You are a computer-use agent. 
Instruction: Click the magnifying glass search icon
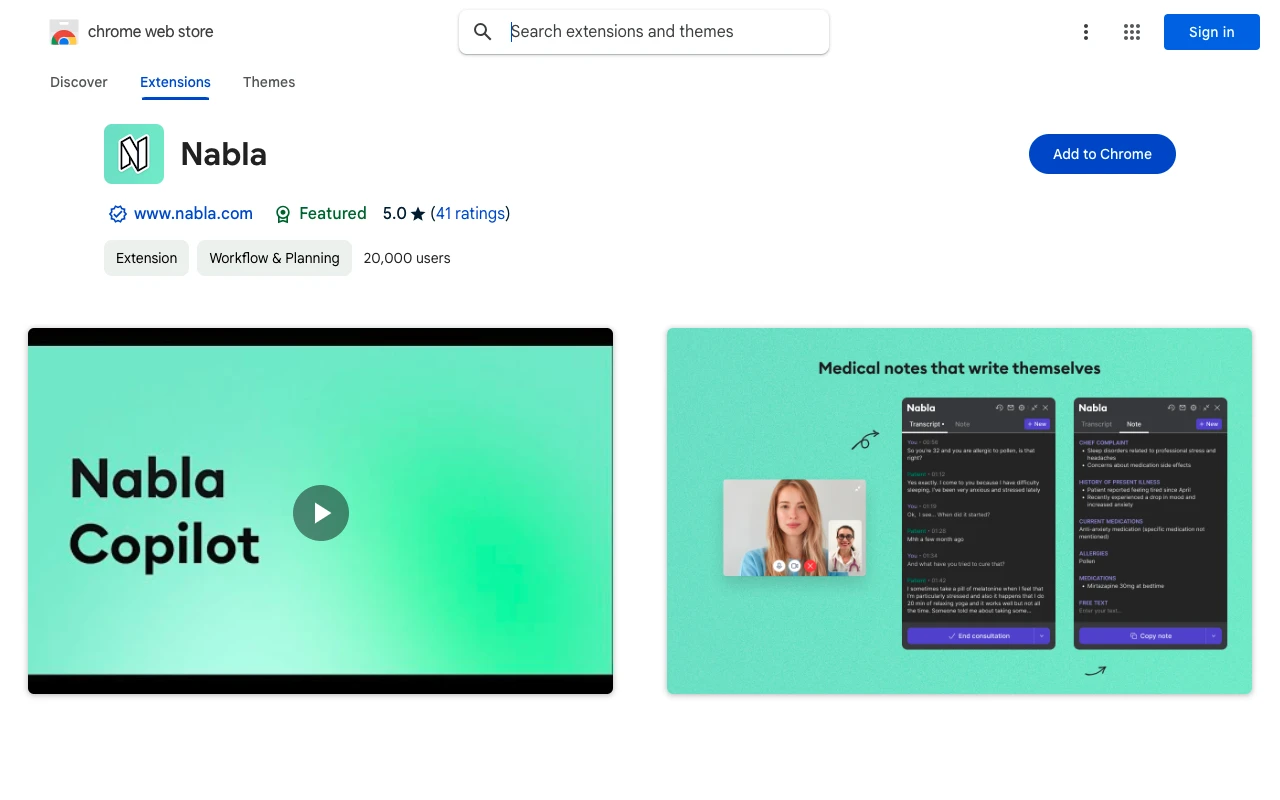tap(483, 32)
